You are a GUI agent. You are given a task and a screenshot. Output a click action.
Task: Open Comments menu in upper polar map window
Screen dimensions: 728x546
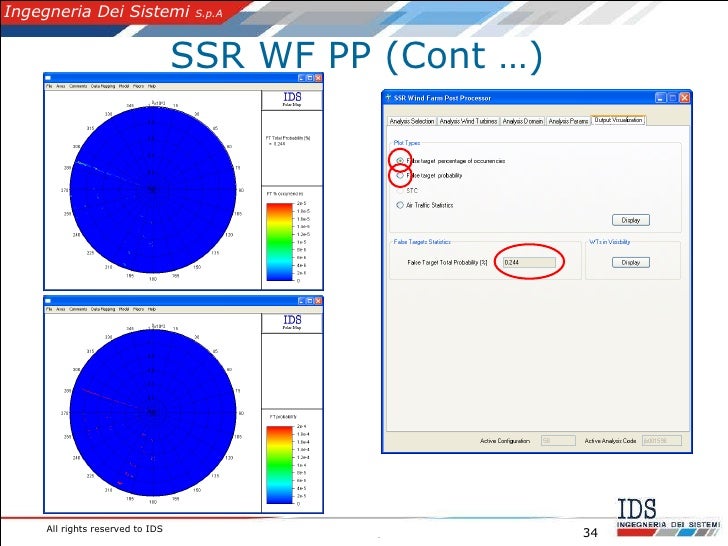78,86
